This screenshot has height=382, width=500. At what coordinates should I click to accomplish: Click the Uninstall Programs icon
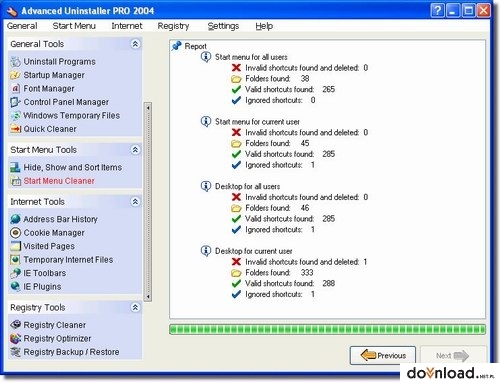click(15, 62)
